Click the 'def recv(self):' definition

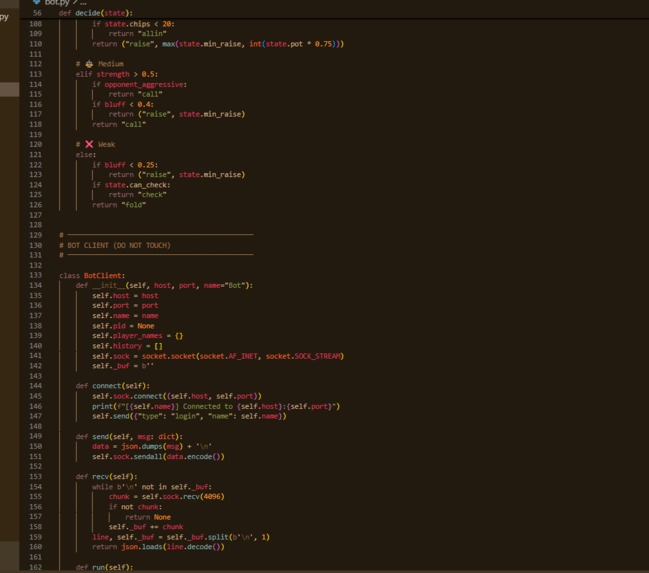106,477
